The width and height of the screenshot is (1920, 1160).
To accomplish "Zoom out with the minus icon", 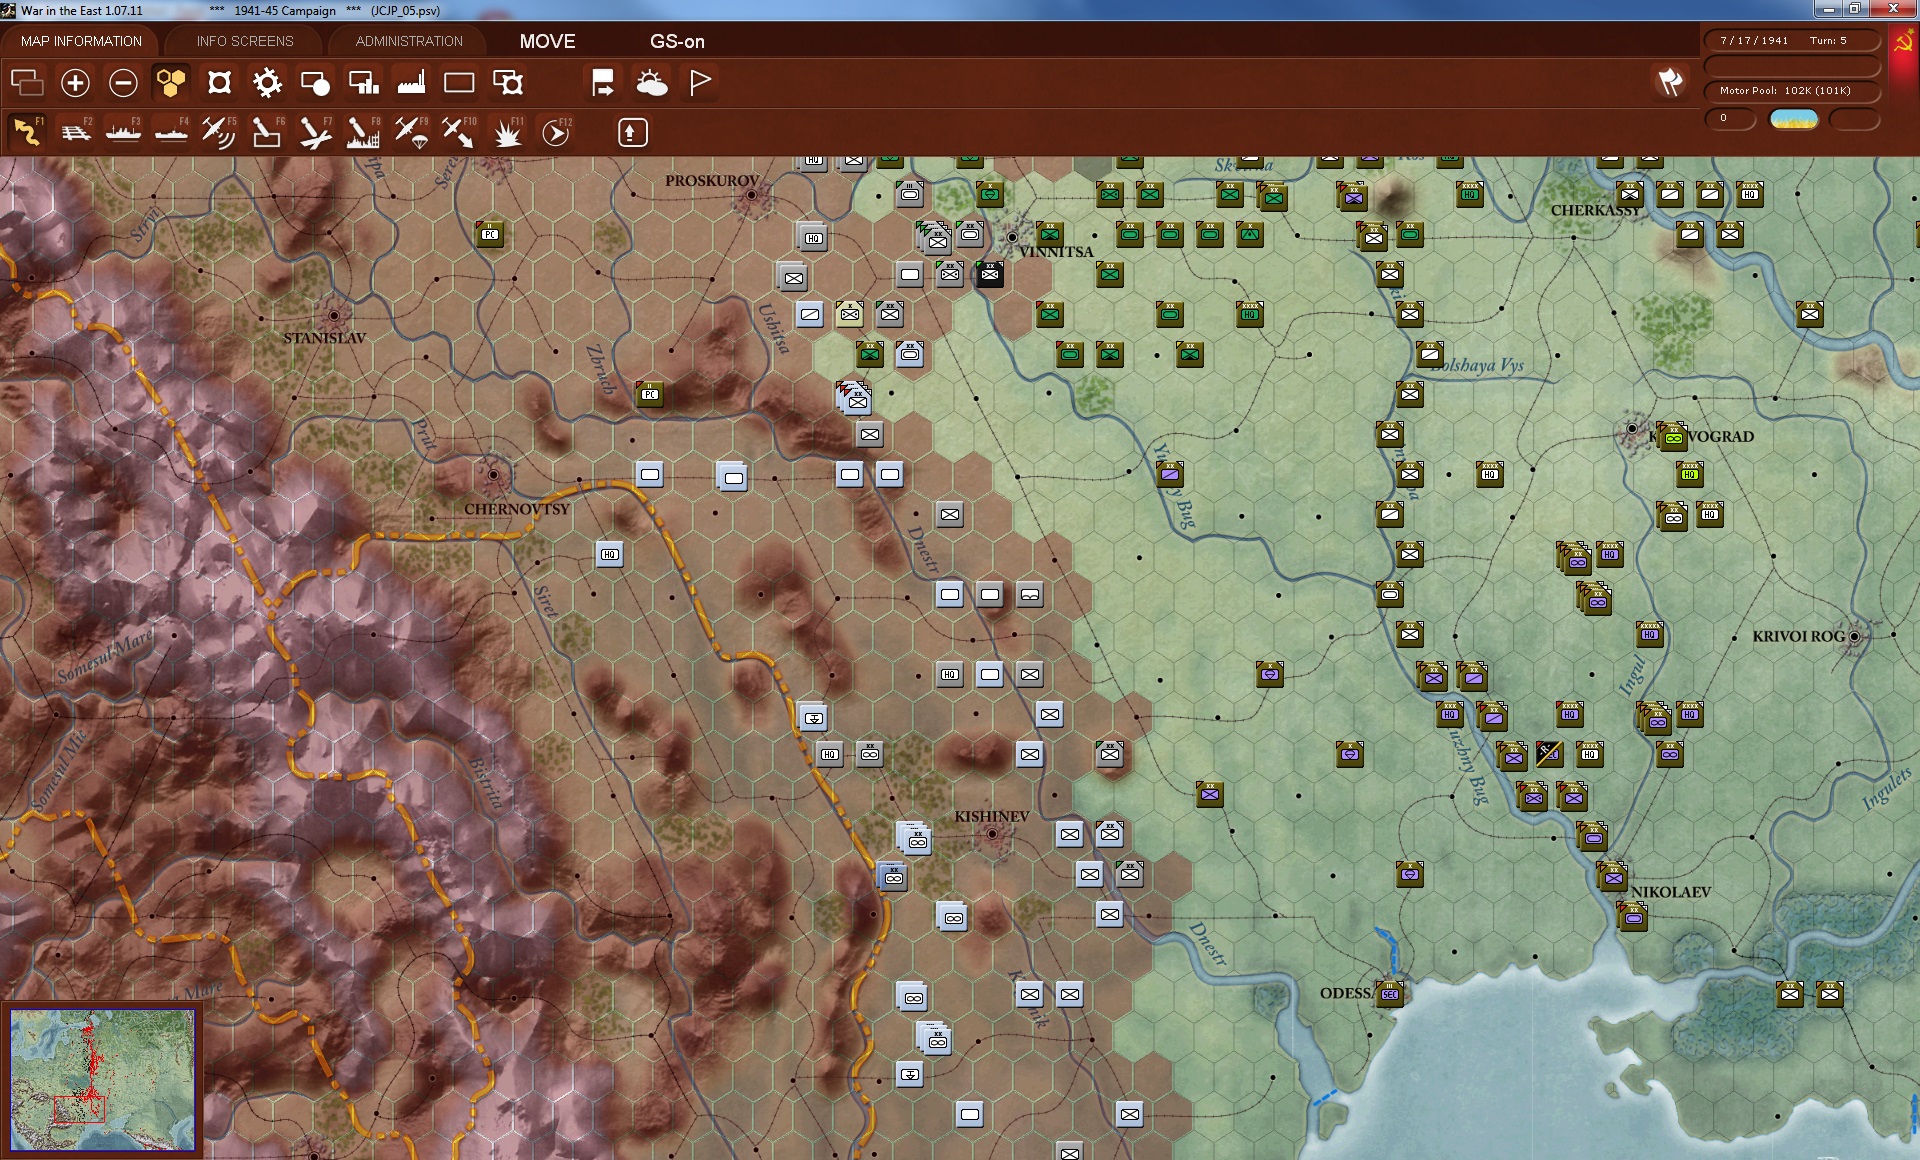I will (x=123, y=83).
